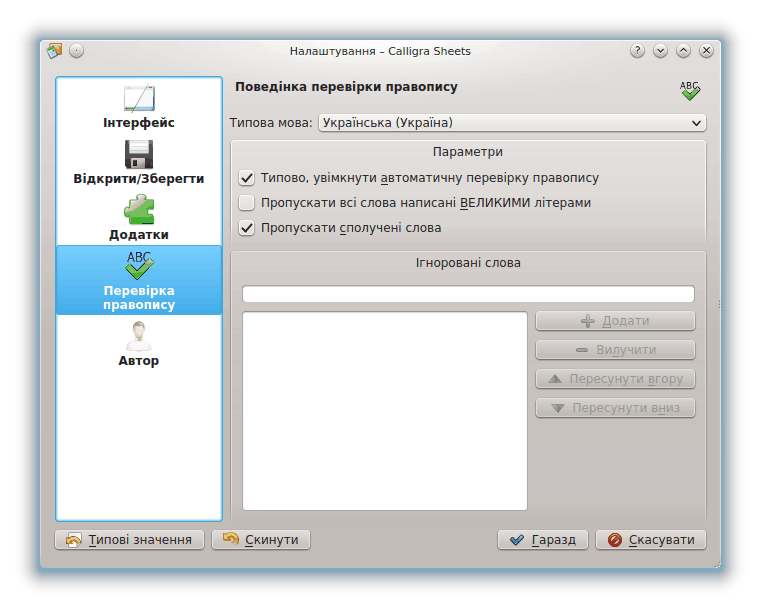Click the Типові значення defaults button
This screenshot has height=608, width=761.
130,540
